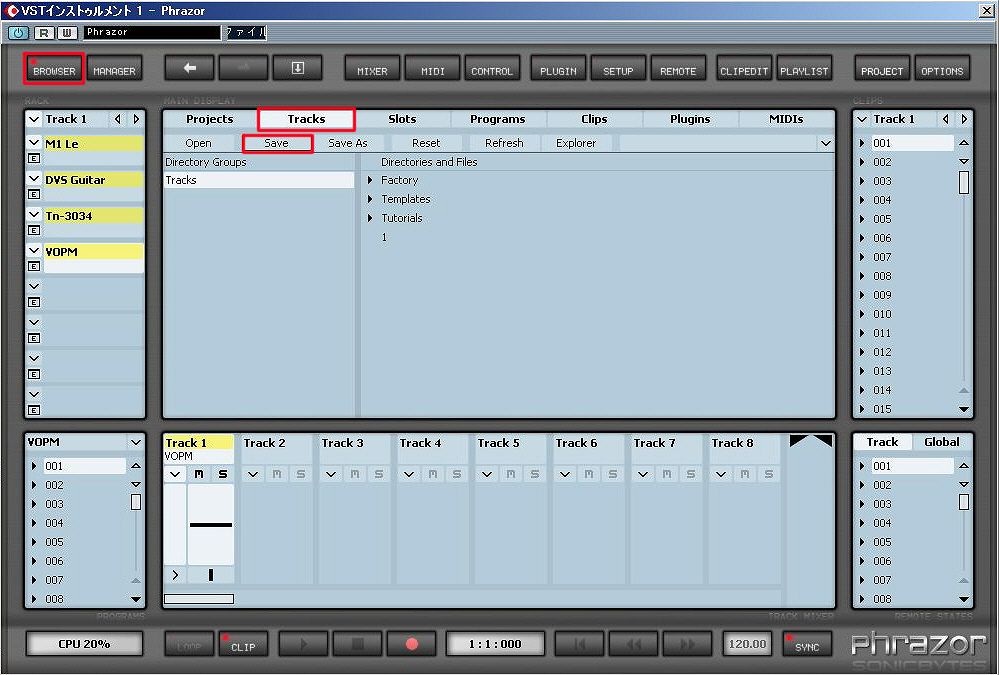Switch to the MIDIs tab

[786, 119]
